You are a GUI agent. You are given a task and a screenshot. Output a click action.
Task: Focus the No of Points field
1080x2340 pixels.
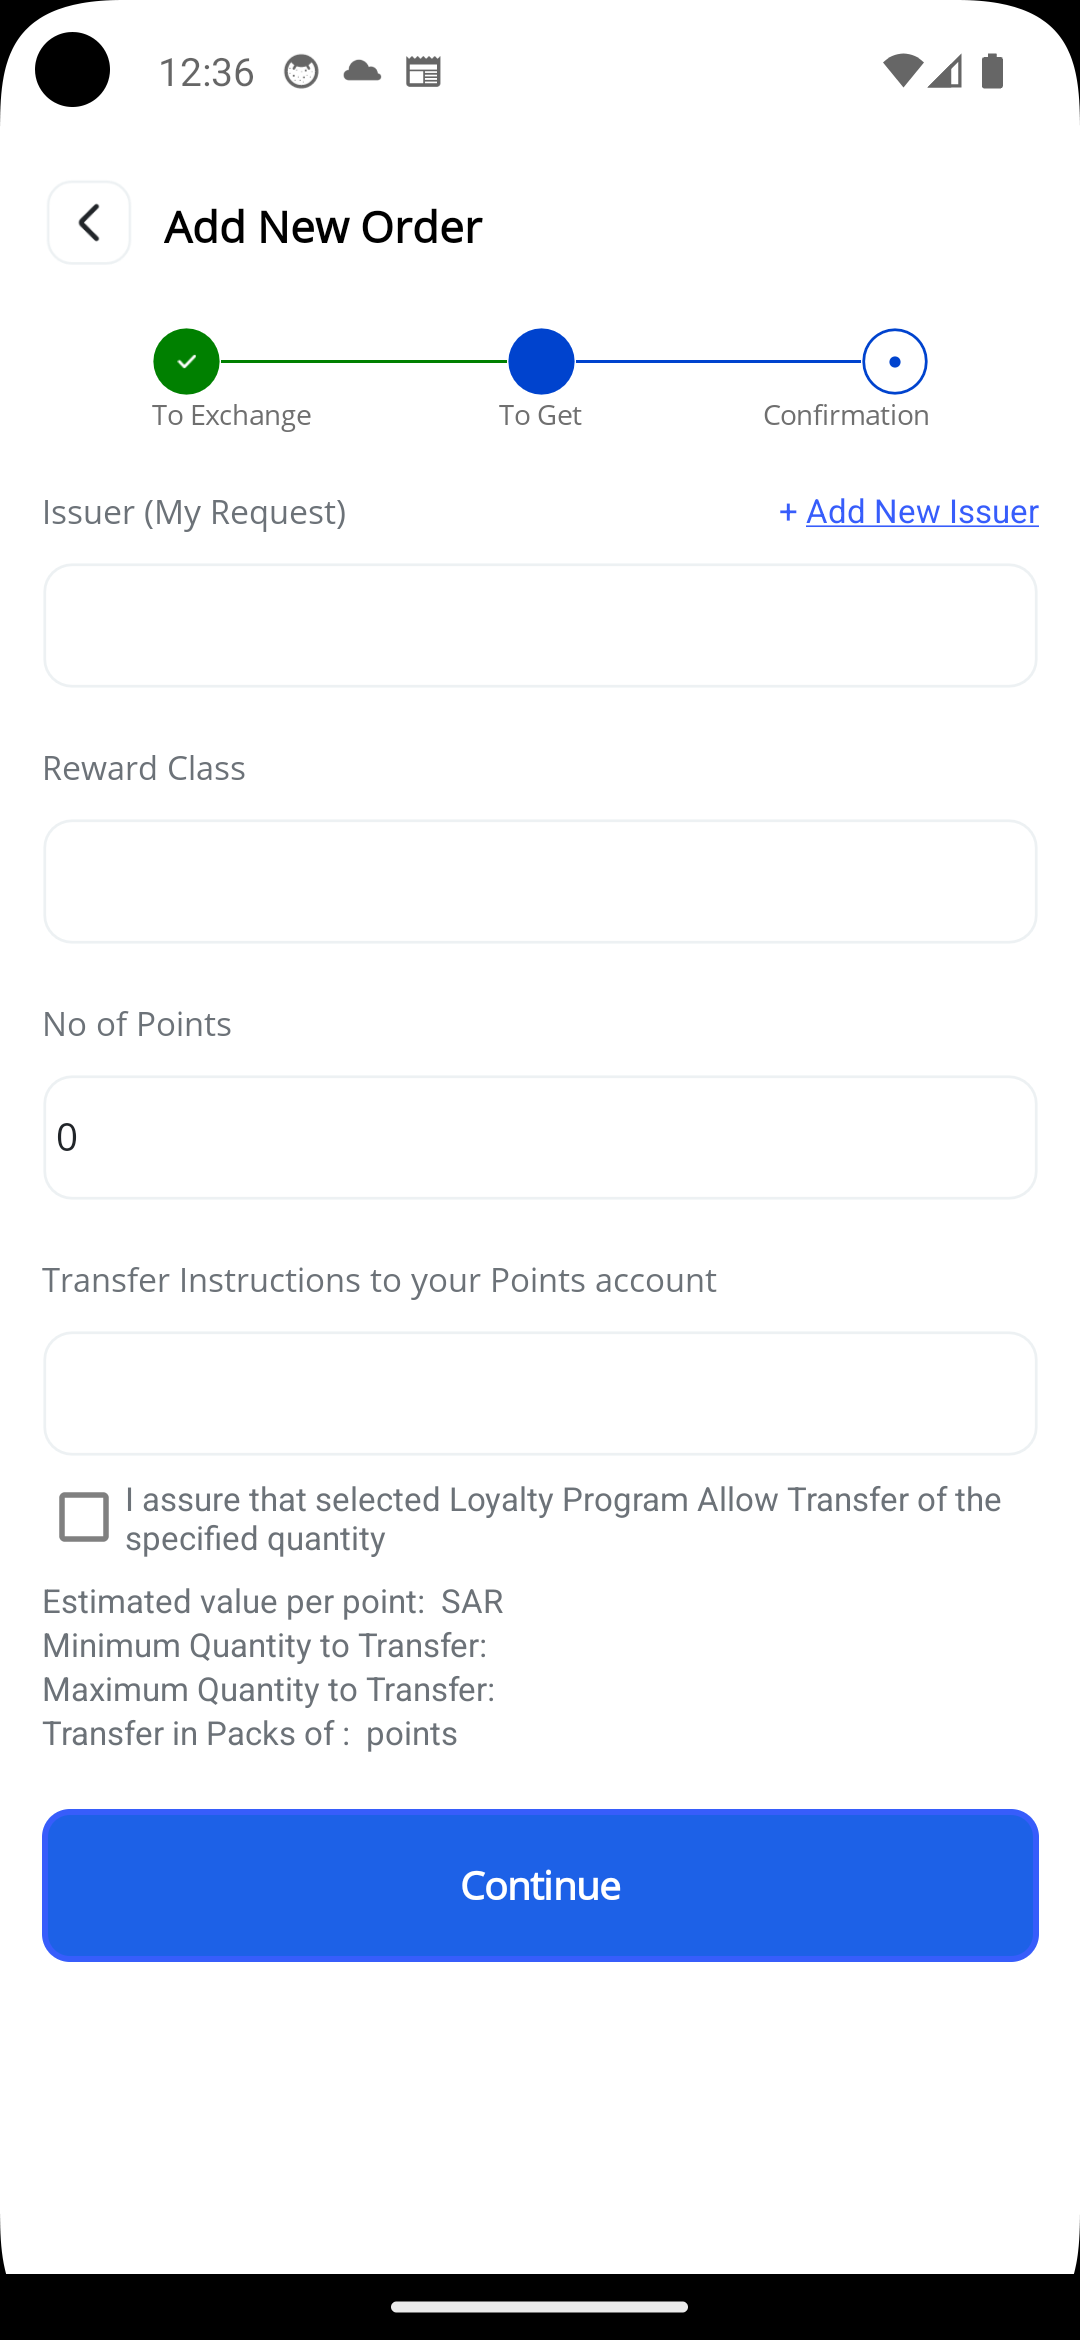tap(540, 1138)
